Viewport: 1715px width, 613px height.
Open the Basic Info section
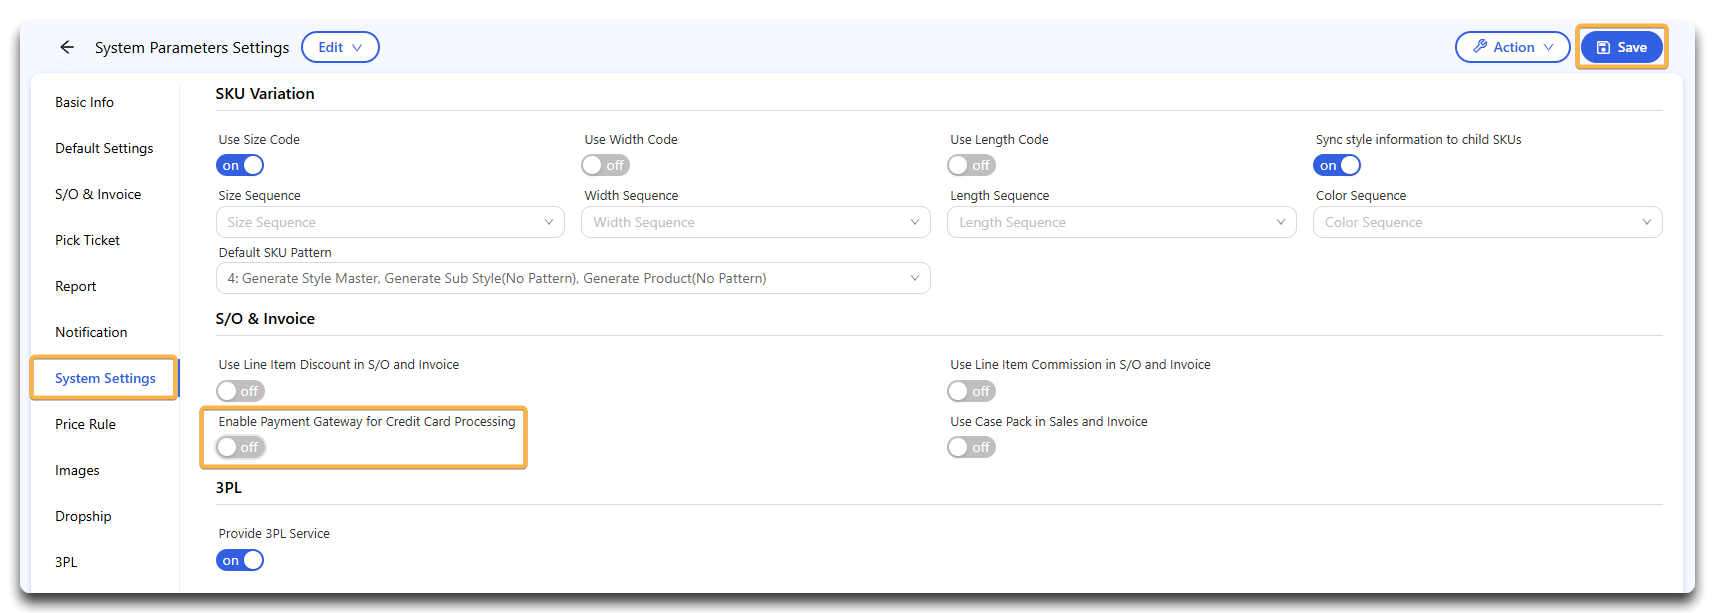click(84, 102)
